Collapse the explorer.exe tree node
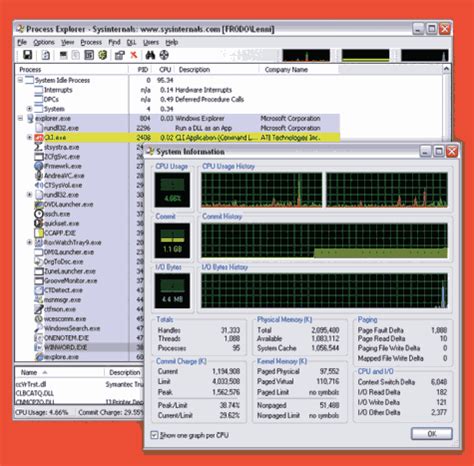Image resolution: width=474 pixels, height=466 pixels. click(x=20, y=118)
